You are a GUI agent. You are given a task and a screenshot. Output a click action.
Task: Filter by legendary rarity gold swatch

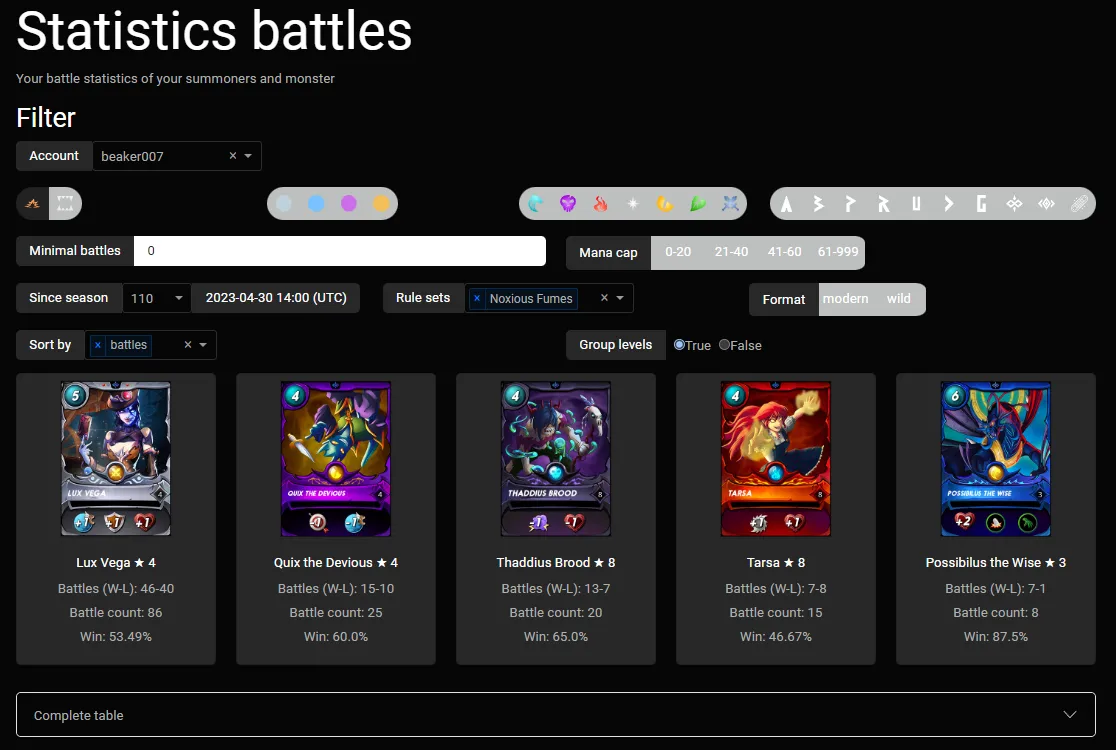(381, 204)
